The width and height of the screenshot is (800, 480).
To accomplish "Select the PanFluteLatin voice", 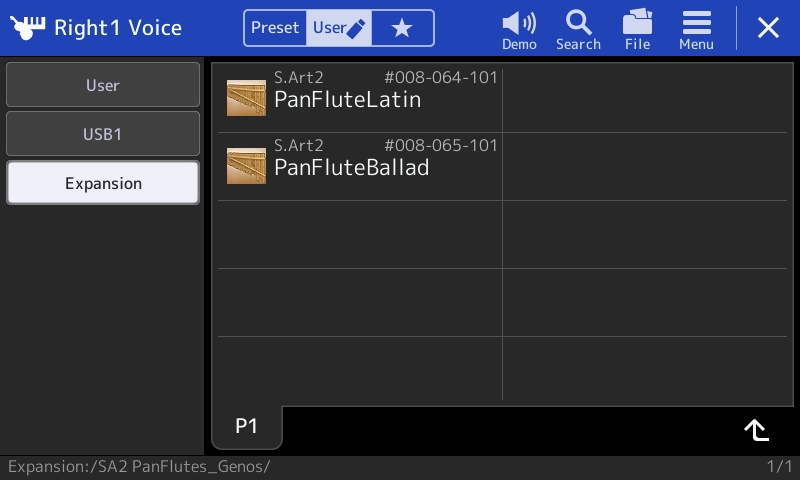I will point(360,98).
